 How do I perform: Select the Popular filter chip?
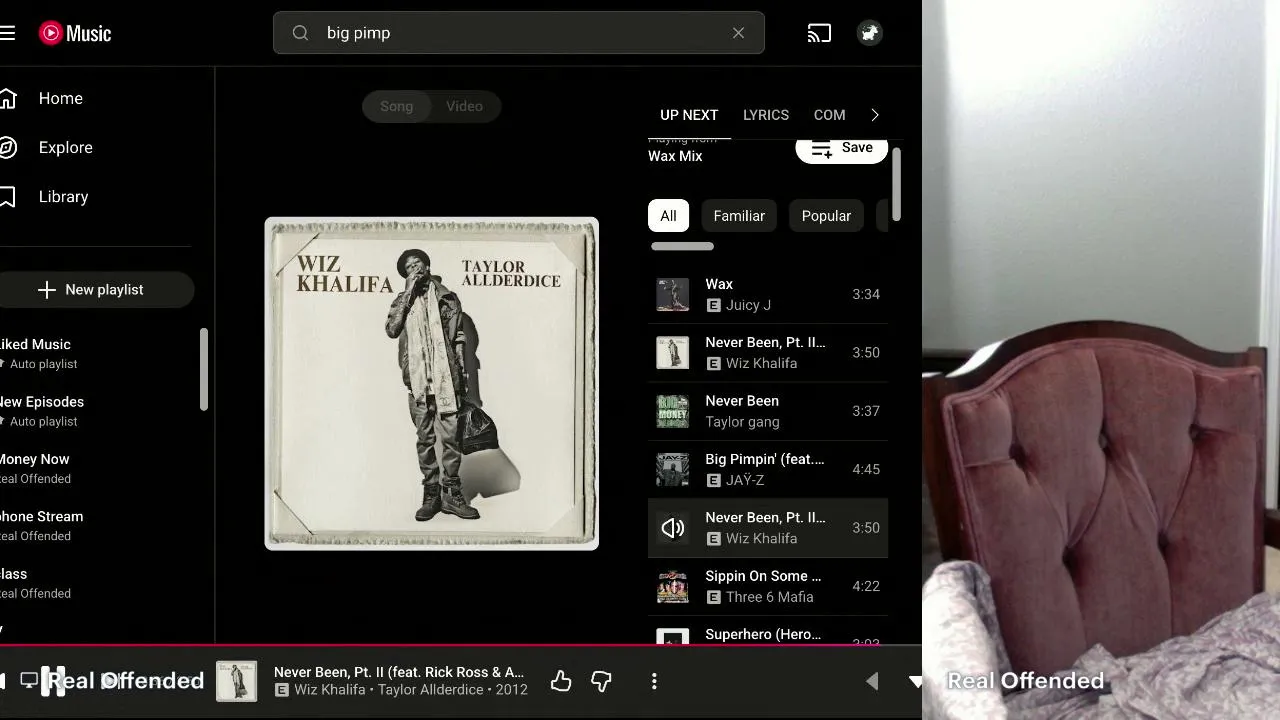[x=826, y=216]
